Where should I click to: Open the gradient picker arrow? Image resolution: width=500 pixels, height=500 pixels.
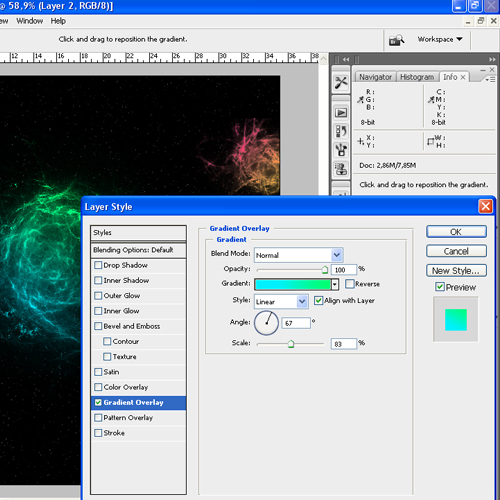pyautogui.click(x=334, y=284)
